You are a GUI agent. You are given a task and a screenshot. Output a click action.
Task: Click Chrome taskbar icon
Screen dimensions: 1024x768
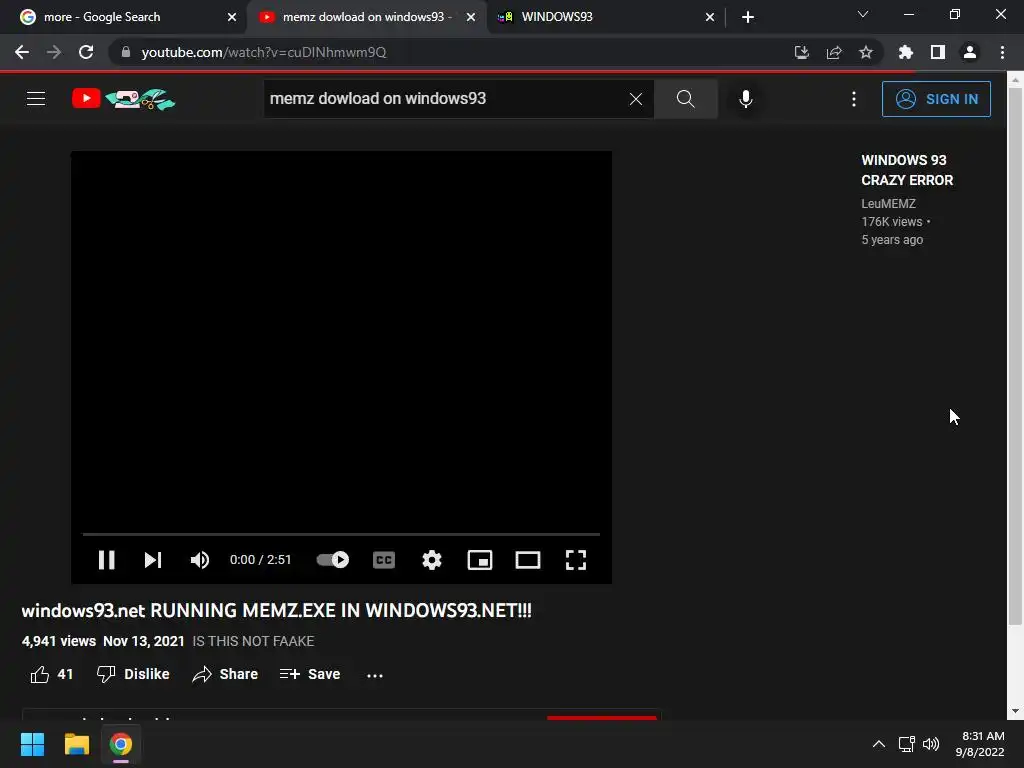[121, 744]
